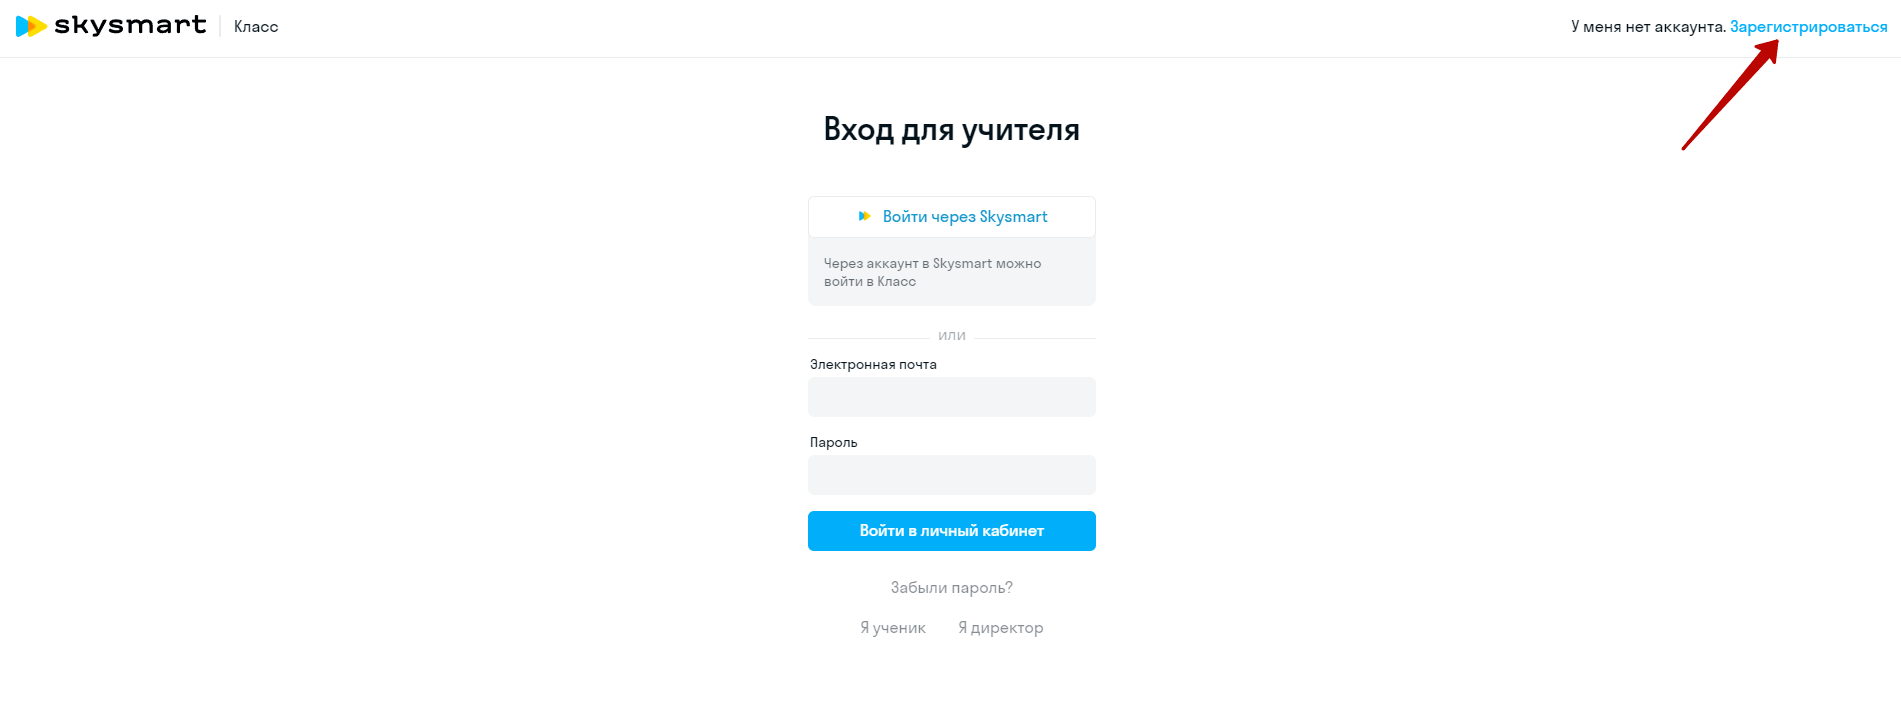Focus the Электронная почта input field
1901x714 pixels.
[951, 397]
